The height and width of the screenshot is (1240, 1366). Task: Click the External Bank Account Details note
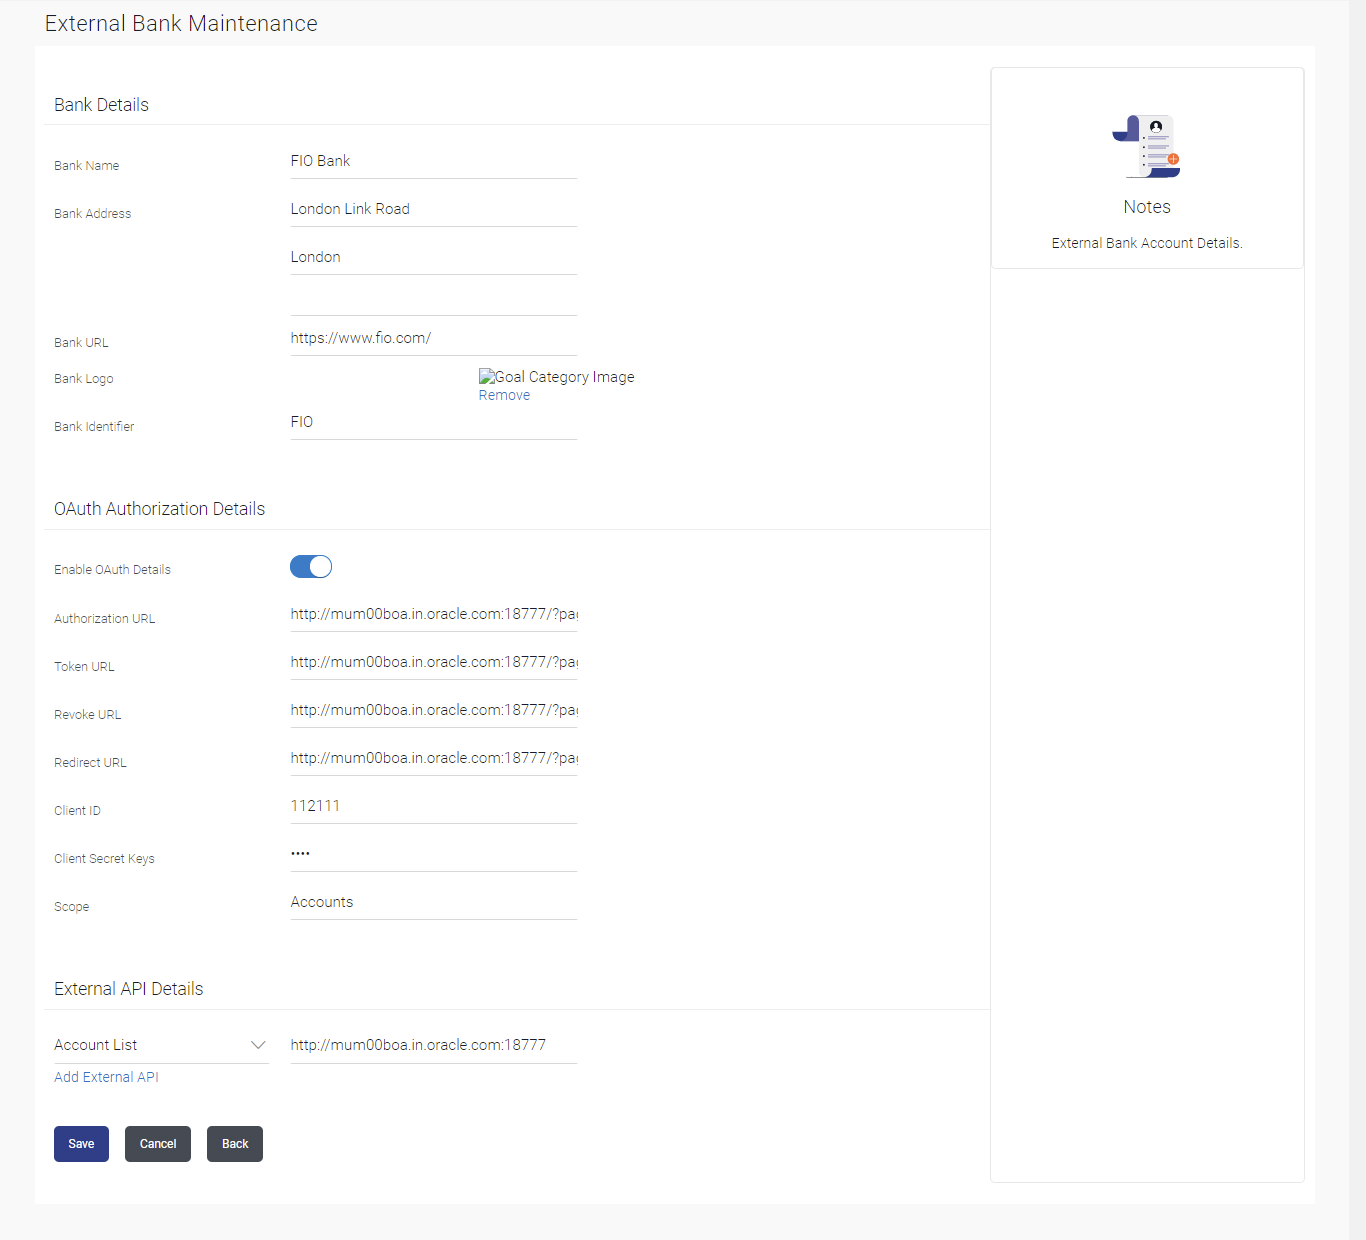pos(1147,243)
